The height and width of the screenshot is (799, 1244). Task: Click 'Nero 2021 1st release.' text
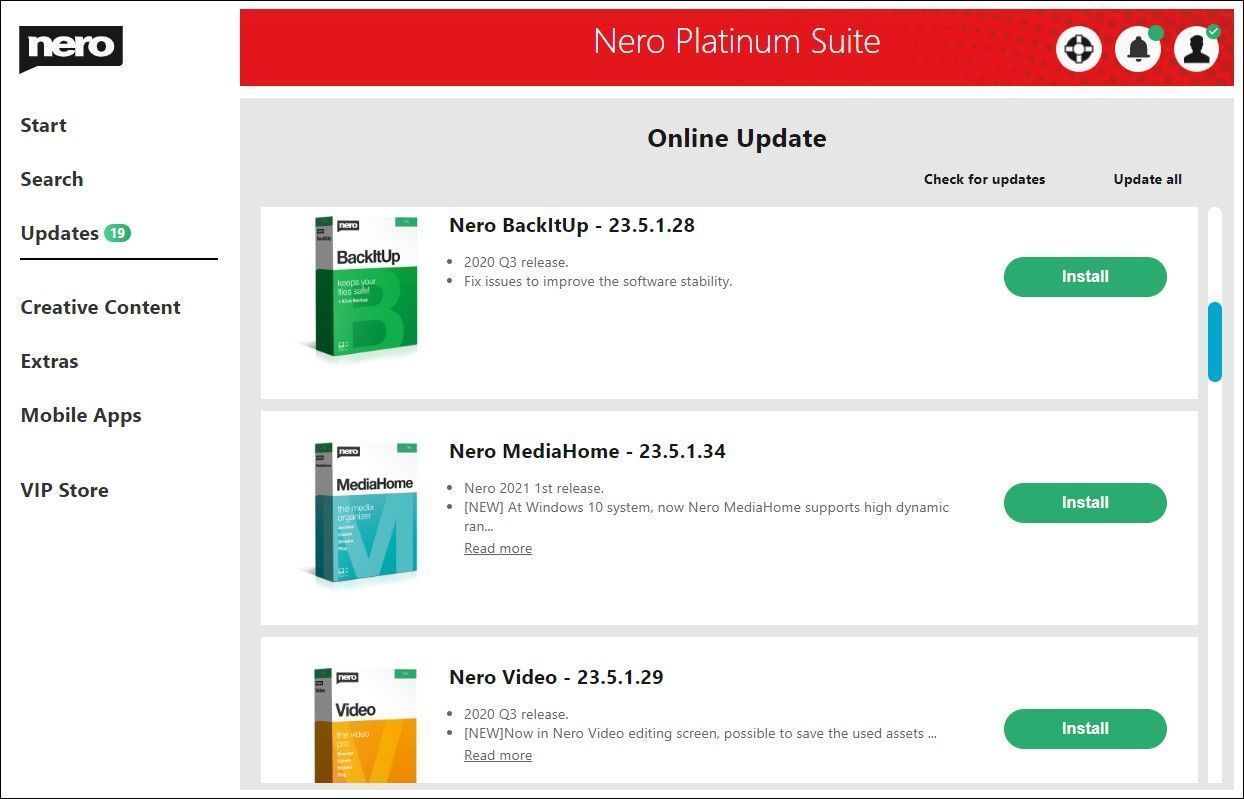pos(534,488)
